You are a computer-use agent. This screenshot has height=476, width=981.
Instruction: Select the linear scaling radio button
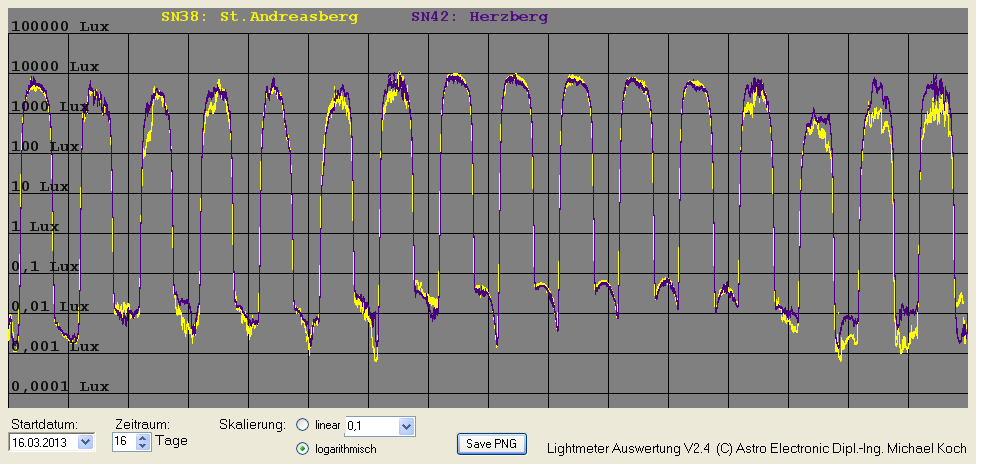pos(303,425)
